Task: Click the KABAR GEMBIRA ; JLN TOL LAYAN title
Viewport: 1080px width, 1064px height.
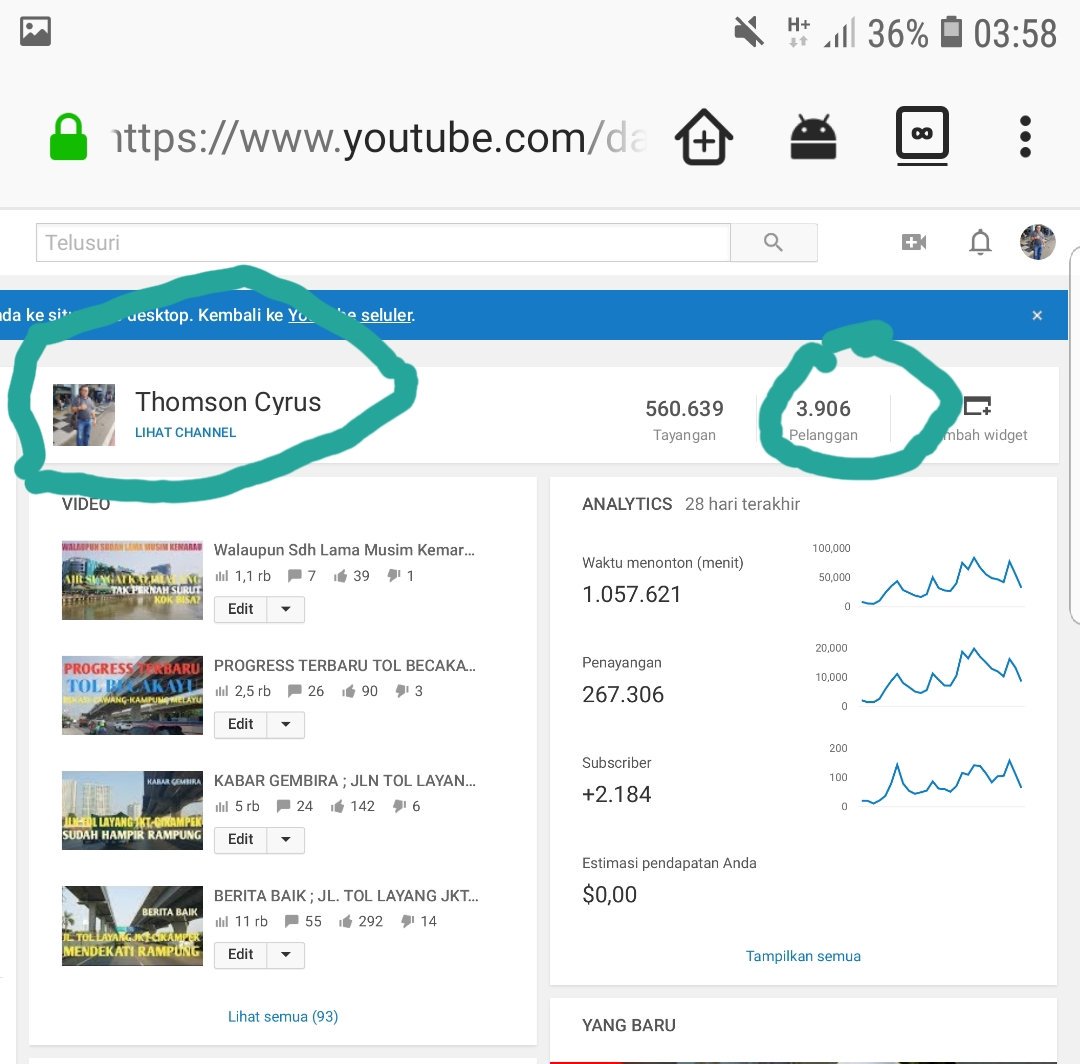Action: click(x=344, y=780)
